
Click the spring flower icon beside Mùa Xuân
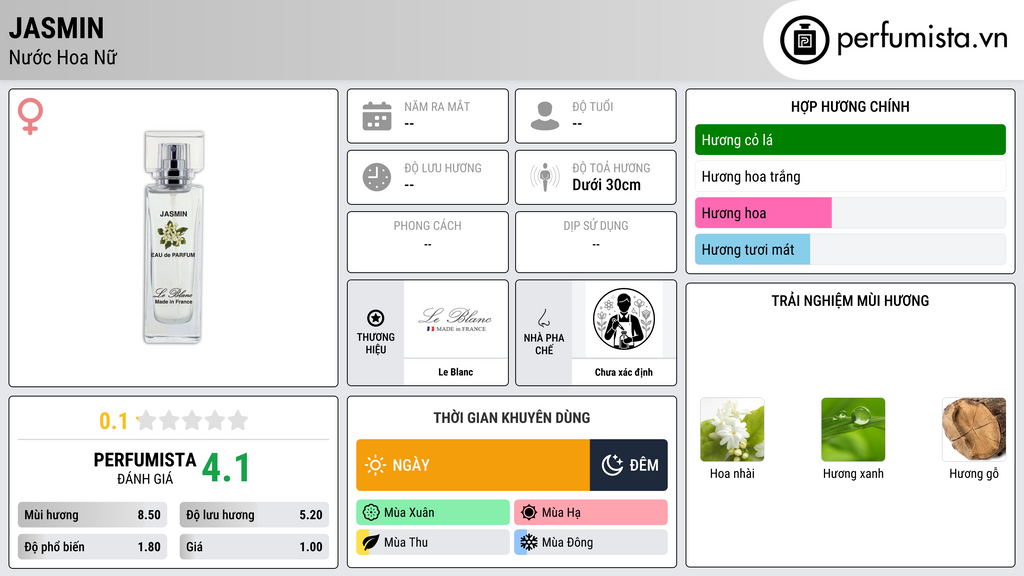(370, 513)
